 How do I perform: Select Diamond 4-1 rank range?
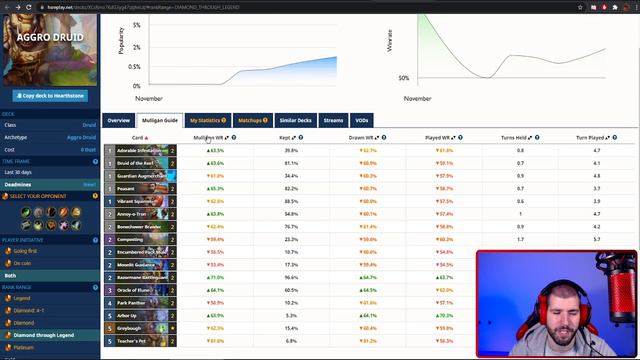pos(50,310)
